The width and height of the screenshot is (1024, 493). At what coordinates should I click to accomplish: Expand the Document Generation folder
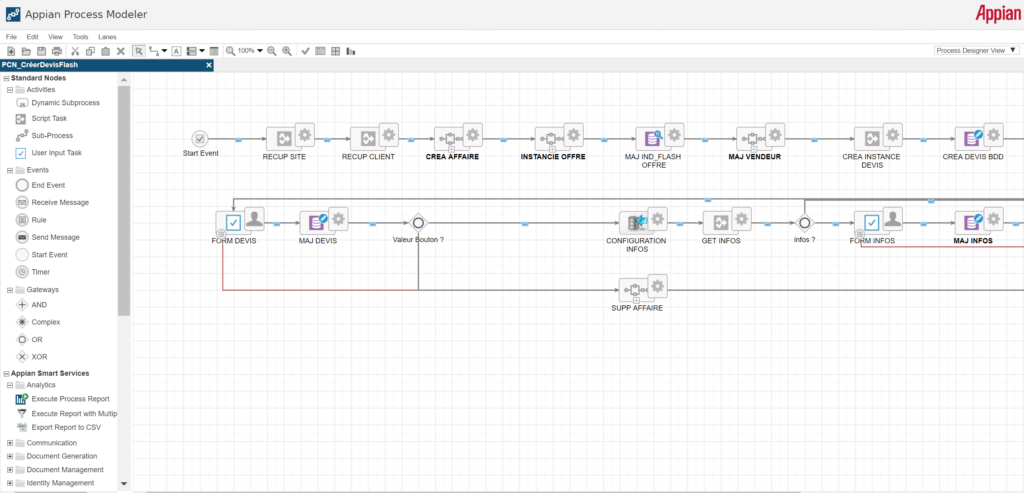click(10, 456)
